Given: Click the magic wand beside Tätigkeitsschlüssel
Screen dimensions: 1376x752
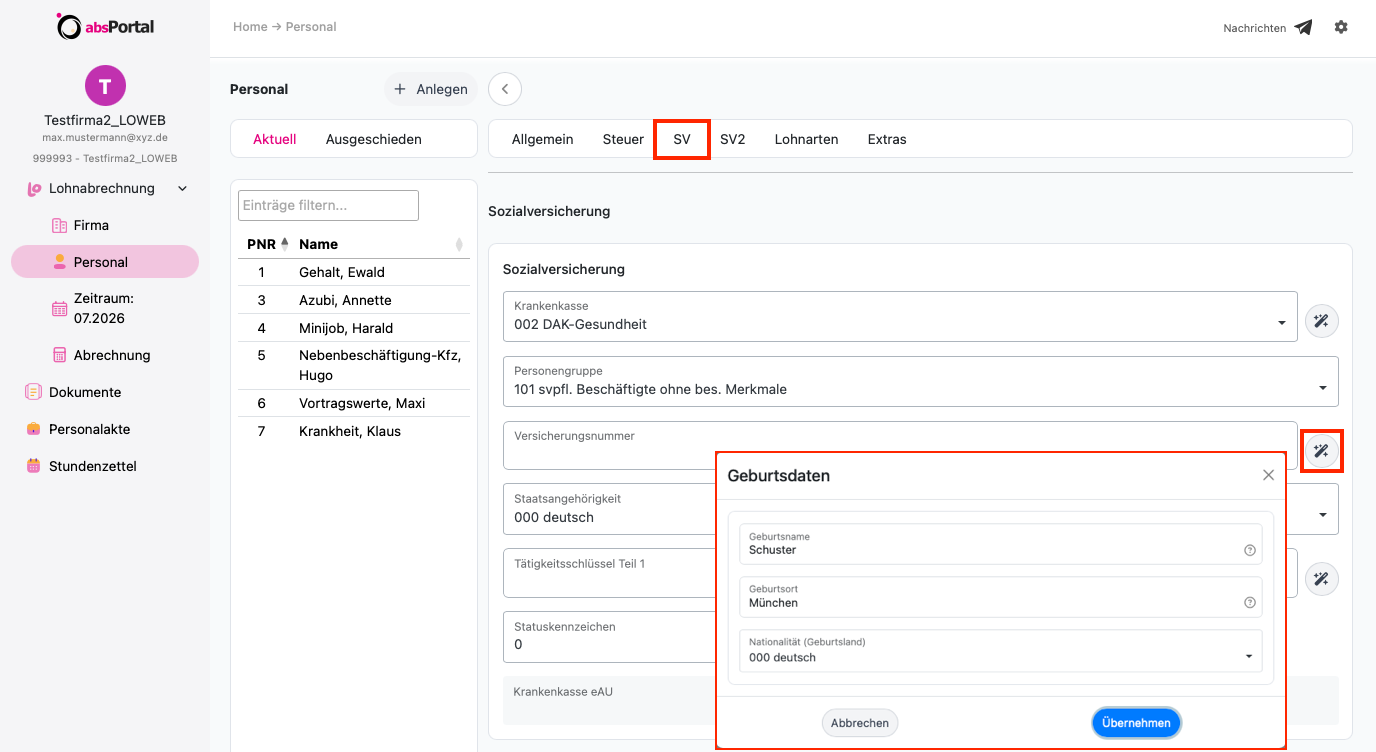Looking at the screenshot, I should 1321,578.
